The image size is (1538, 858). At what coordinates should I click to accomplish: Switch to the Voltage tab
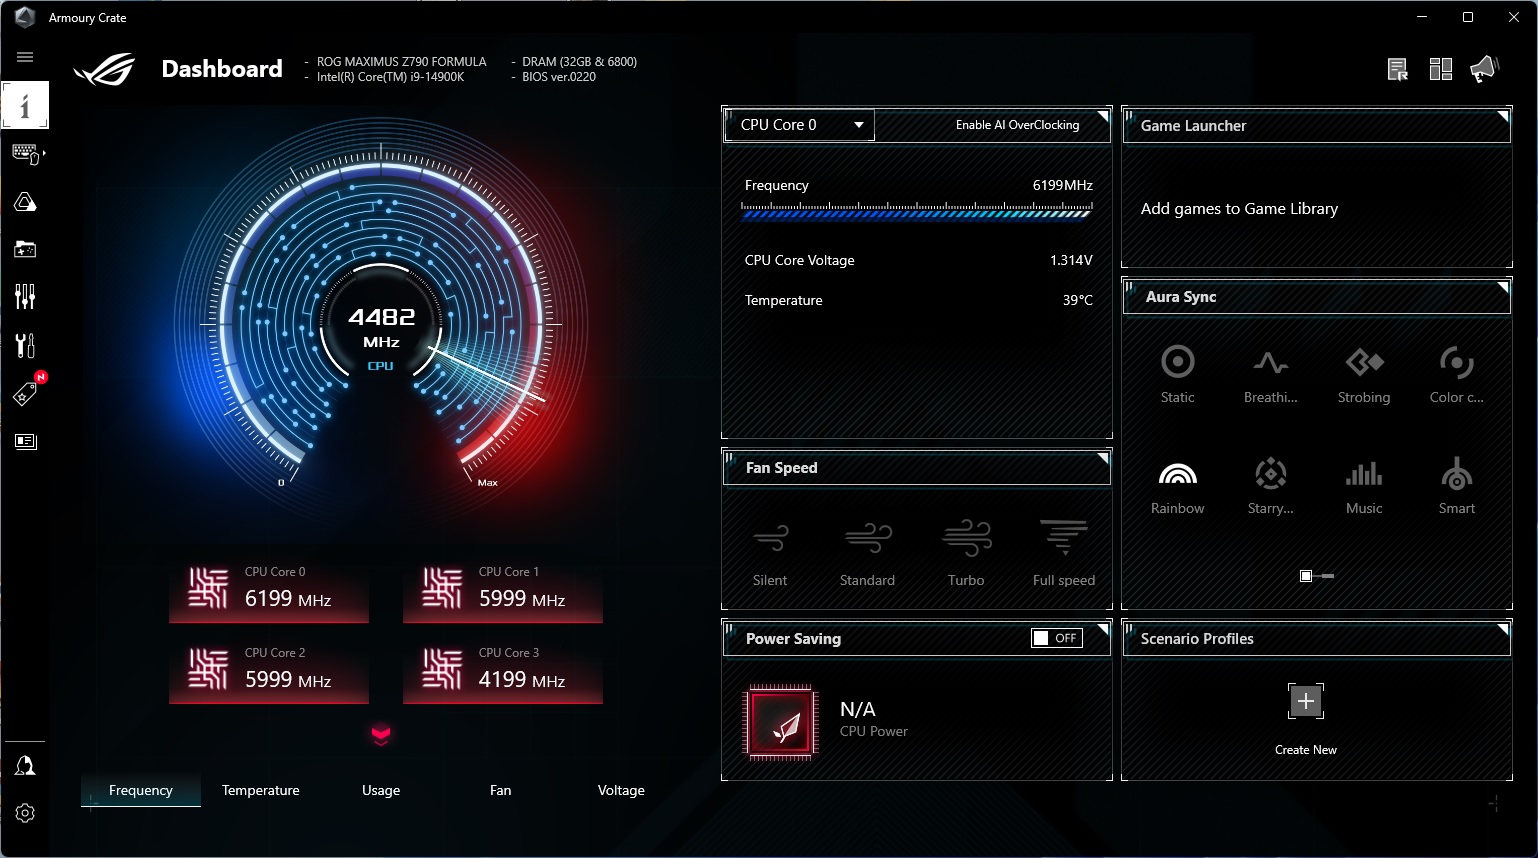(x=621, y=790)
